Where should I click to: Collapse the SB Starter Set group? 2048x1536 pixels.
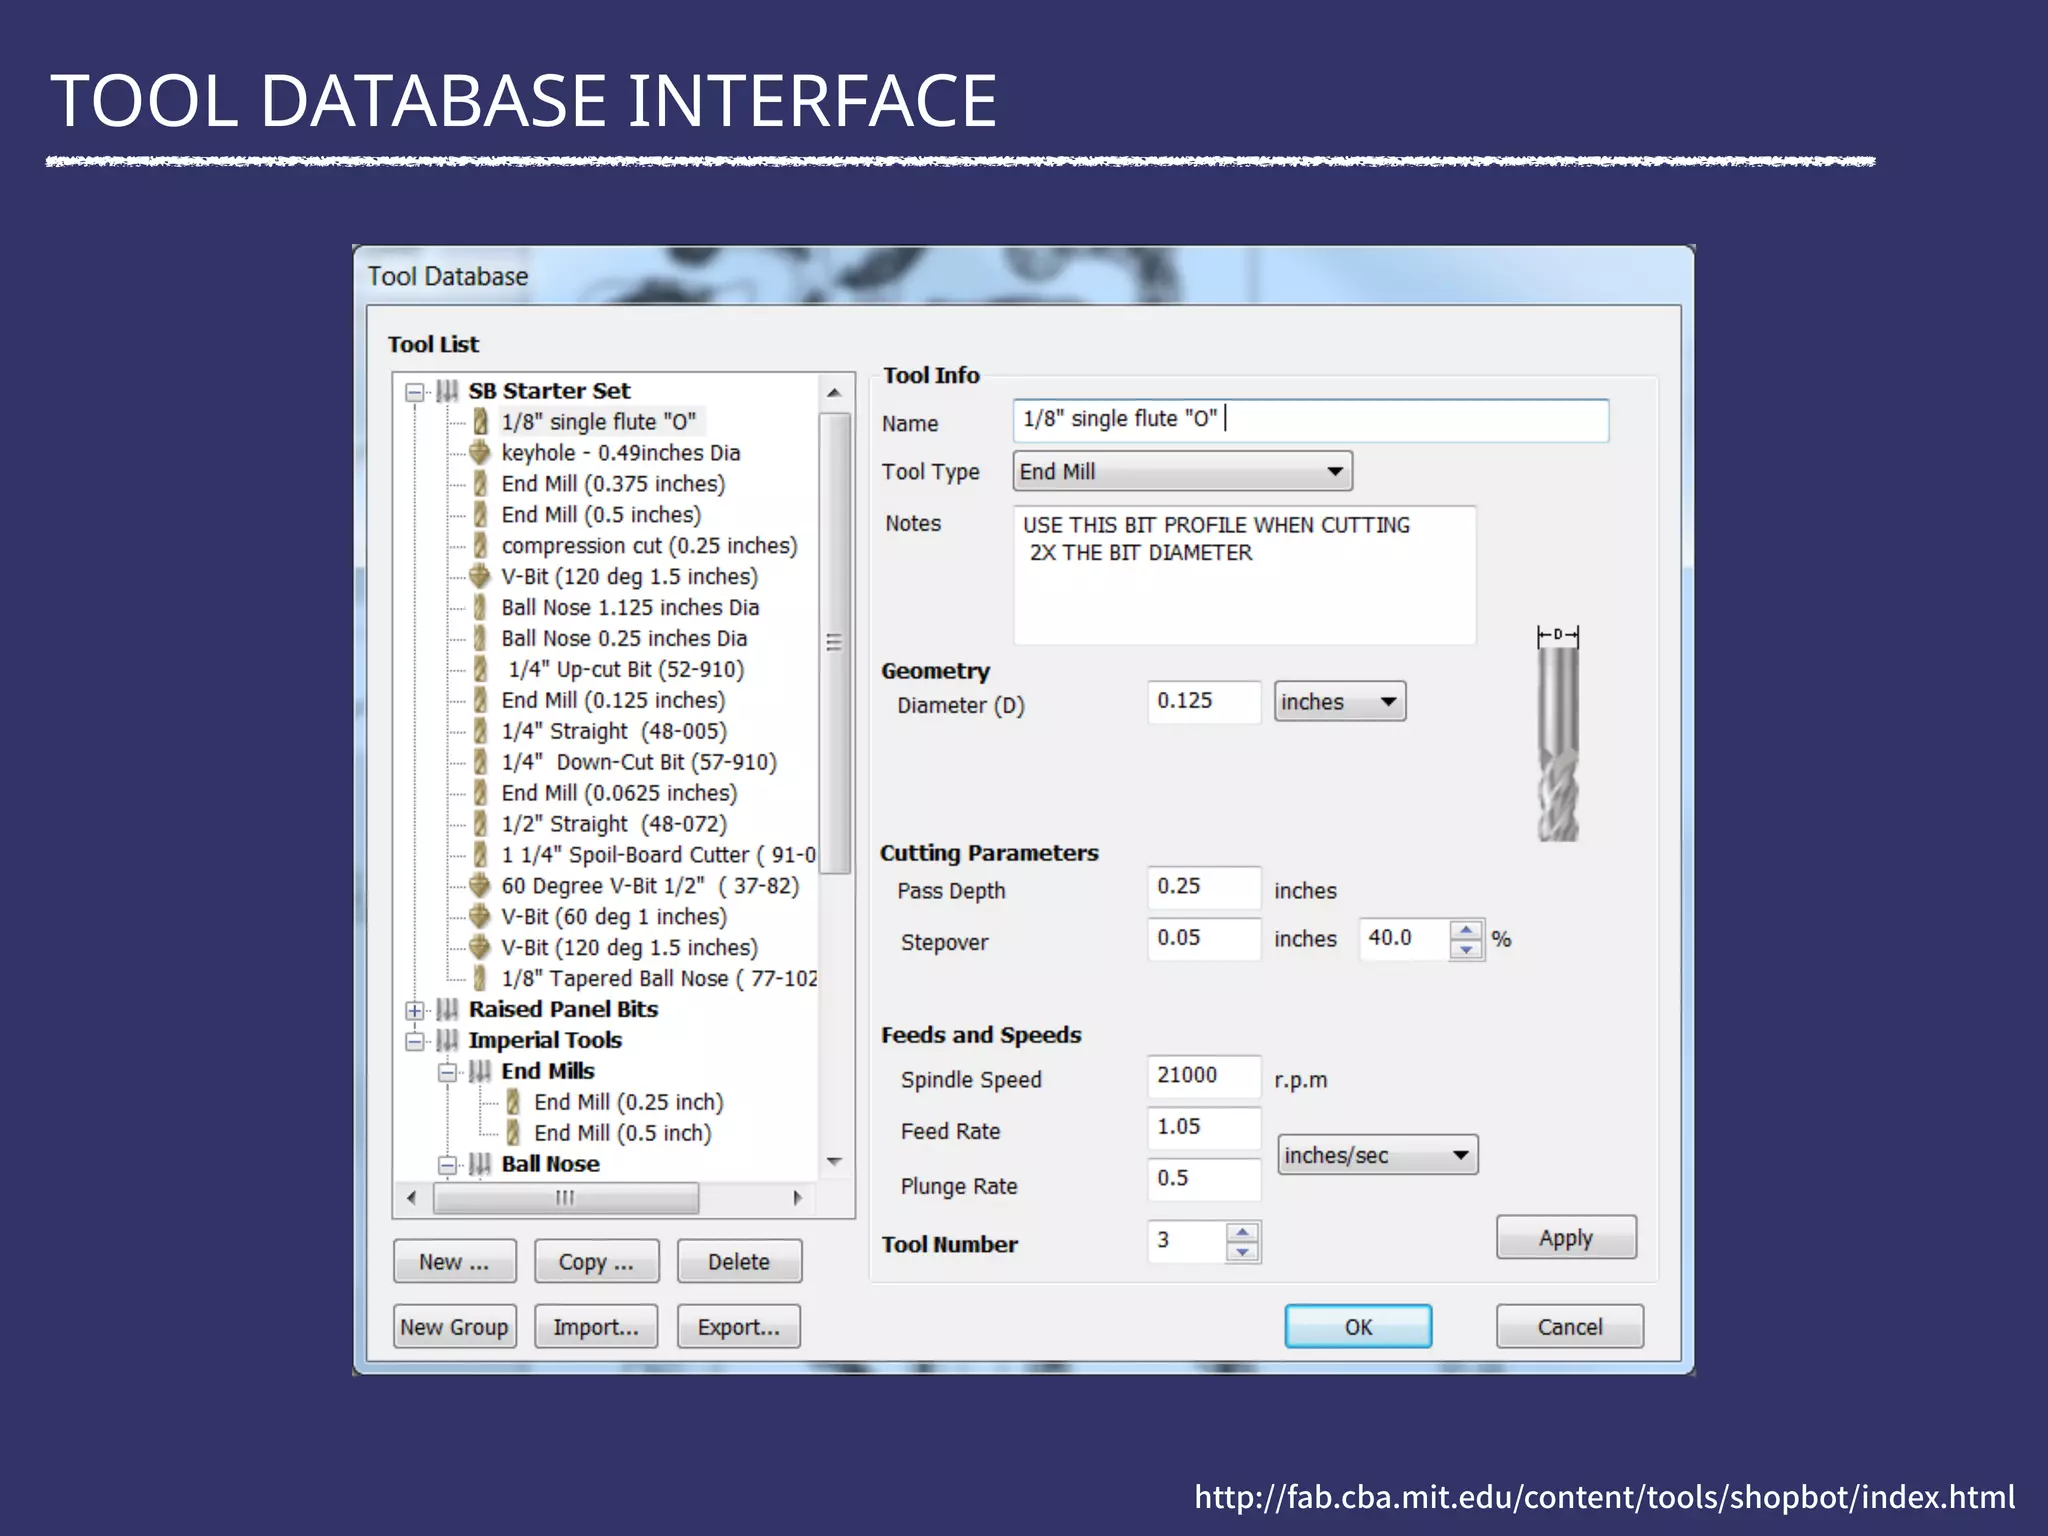click(x=415, y=392)
